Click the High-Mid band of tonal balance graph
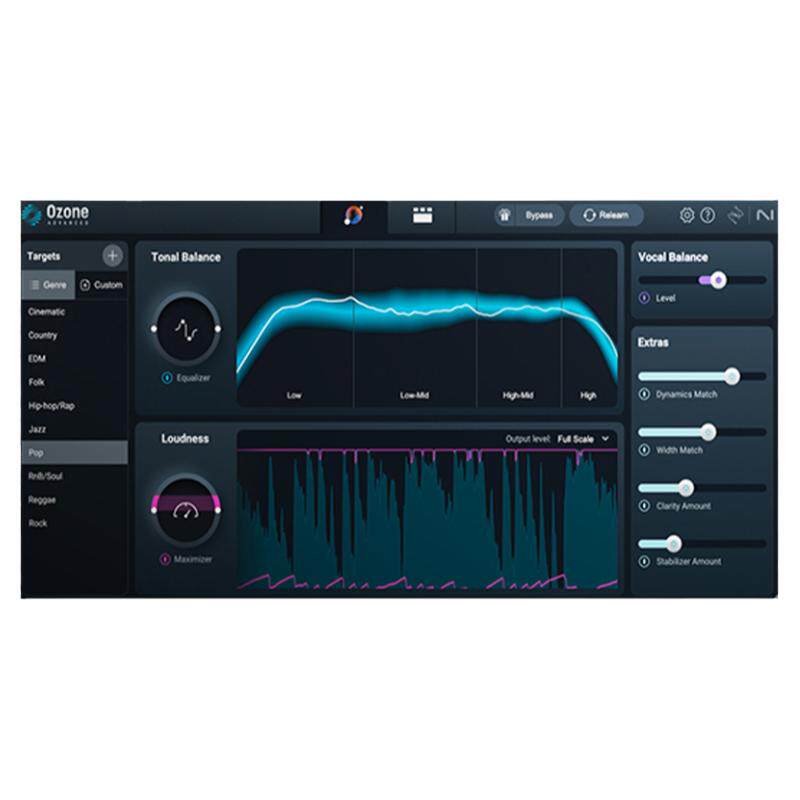 tap(519, 328)
